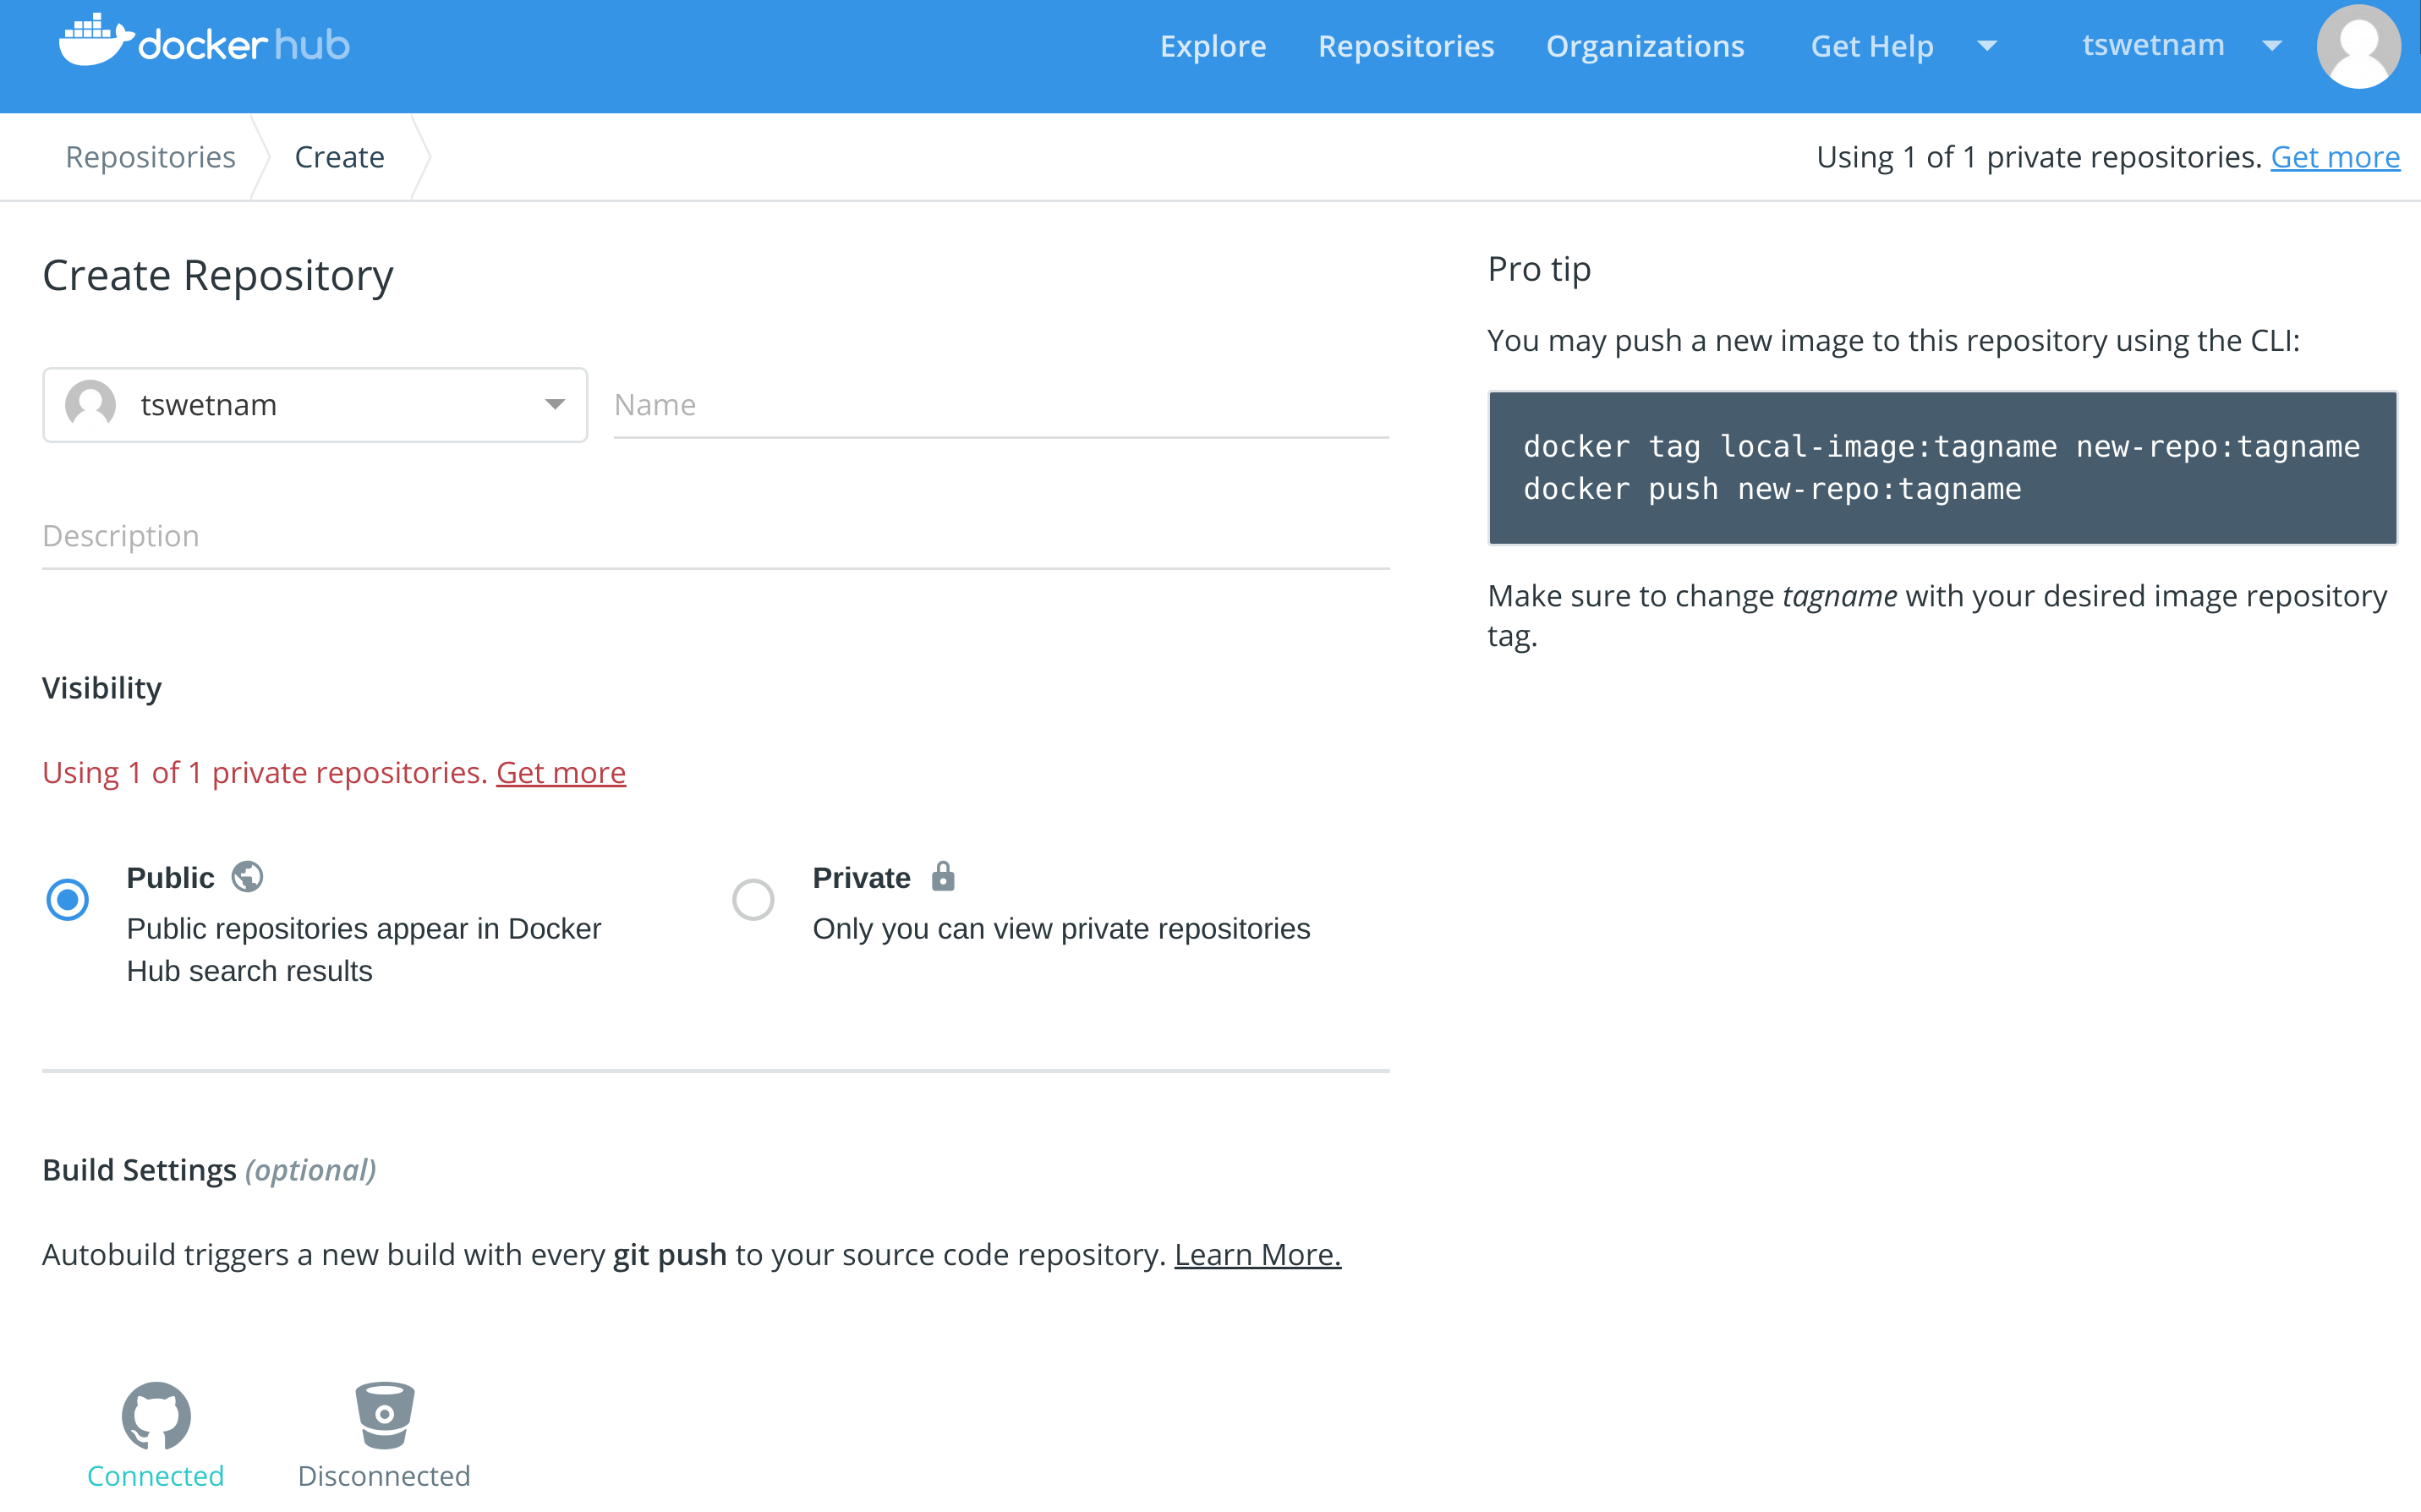Click the Pro tip heading
The width and height of the screenshot is (2421, 1512).
[x=1539, y=269]
